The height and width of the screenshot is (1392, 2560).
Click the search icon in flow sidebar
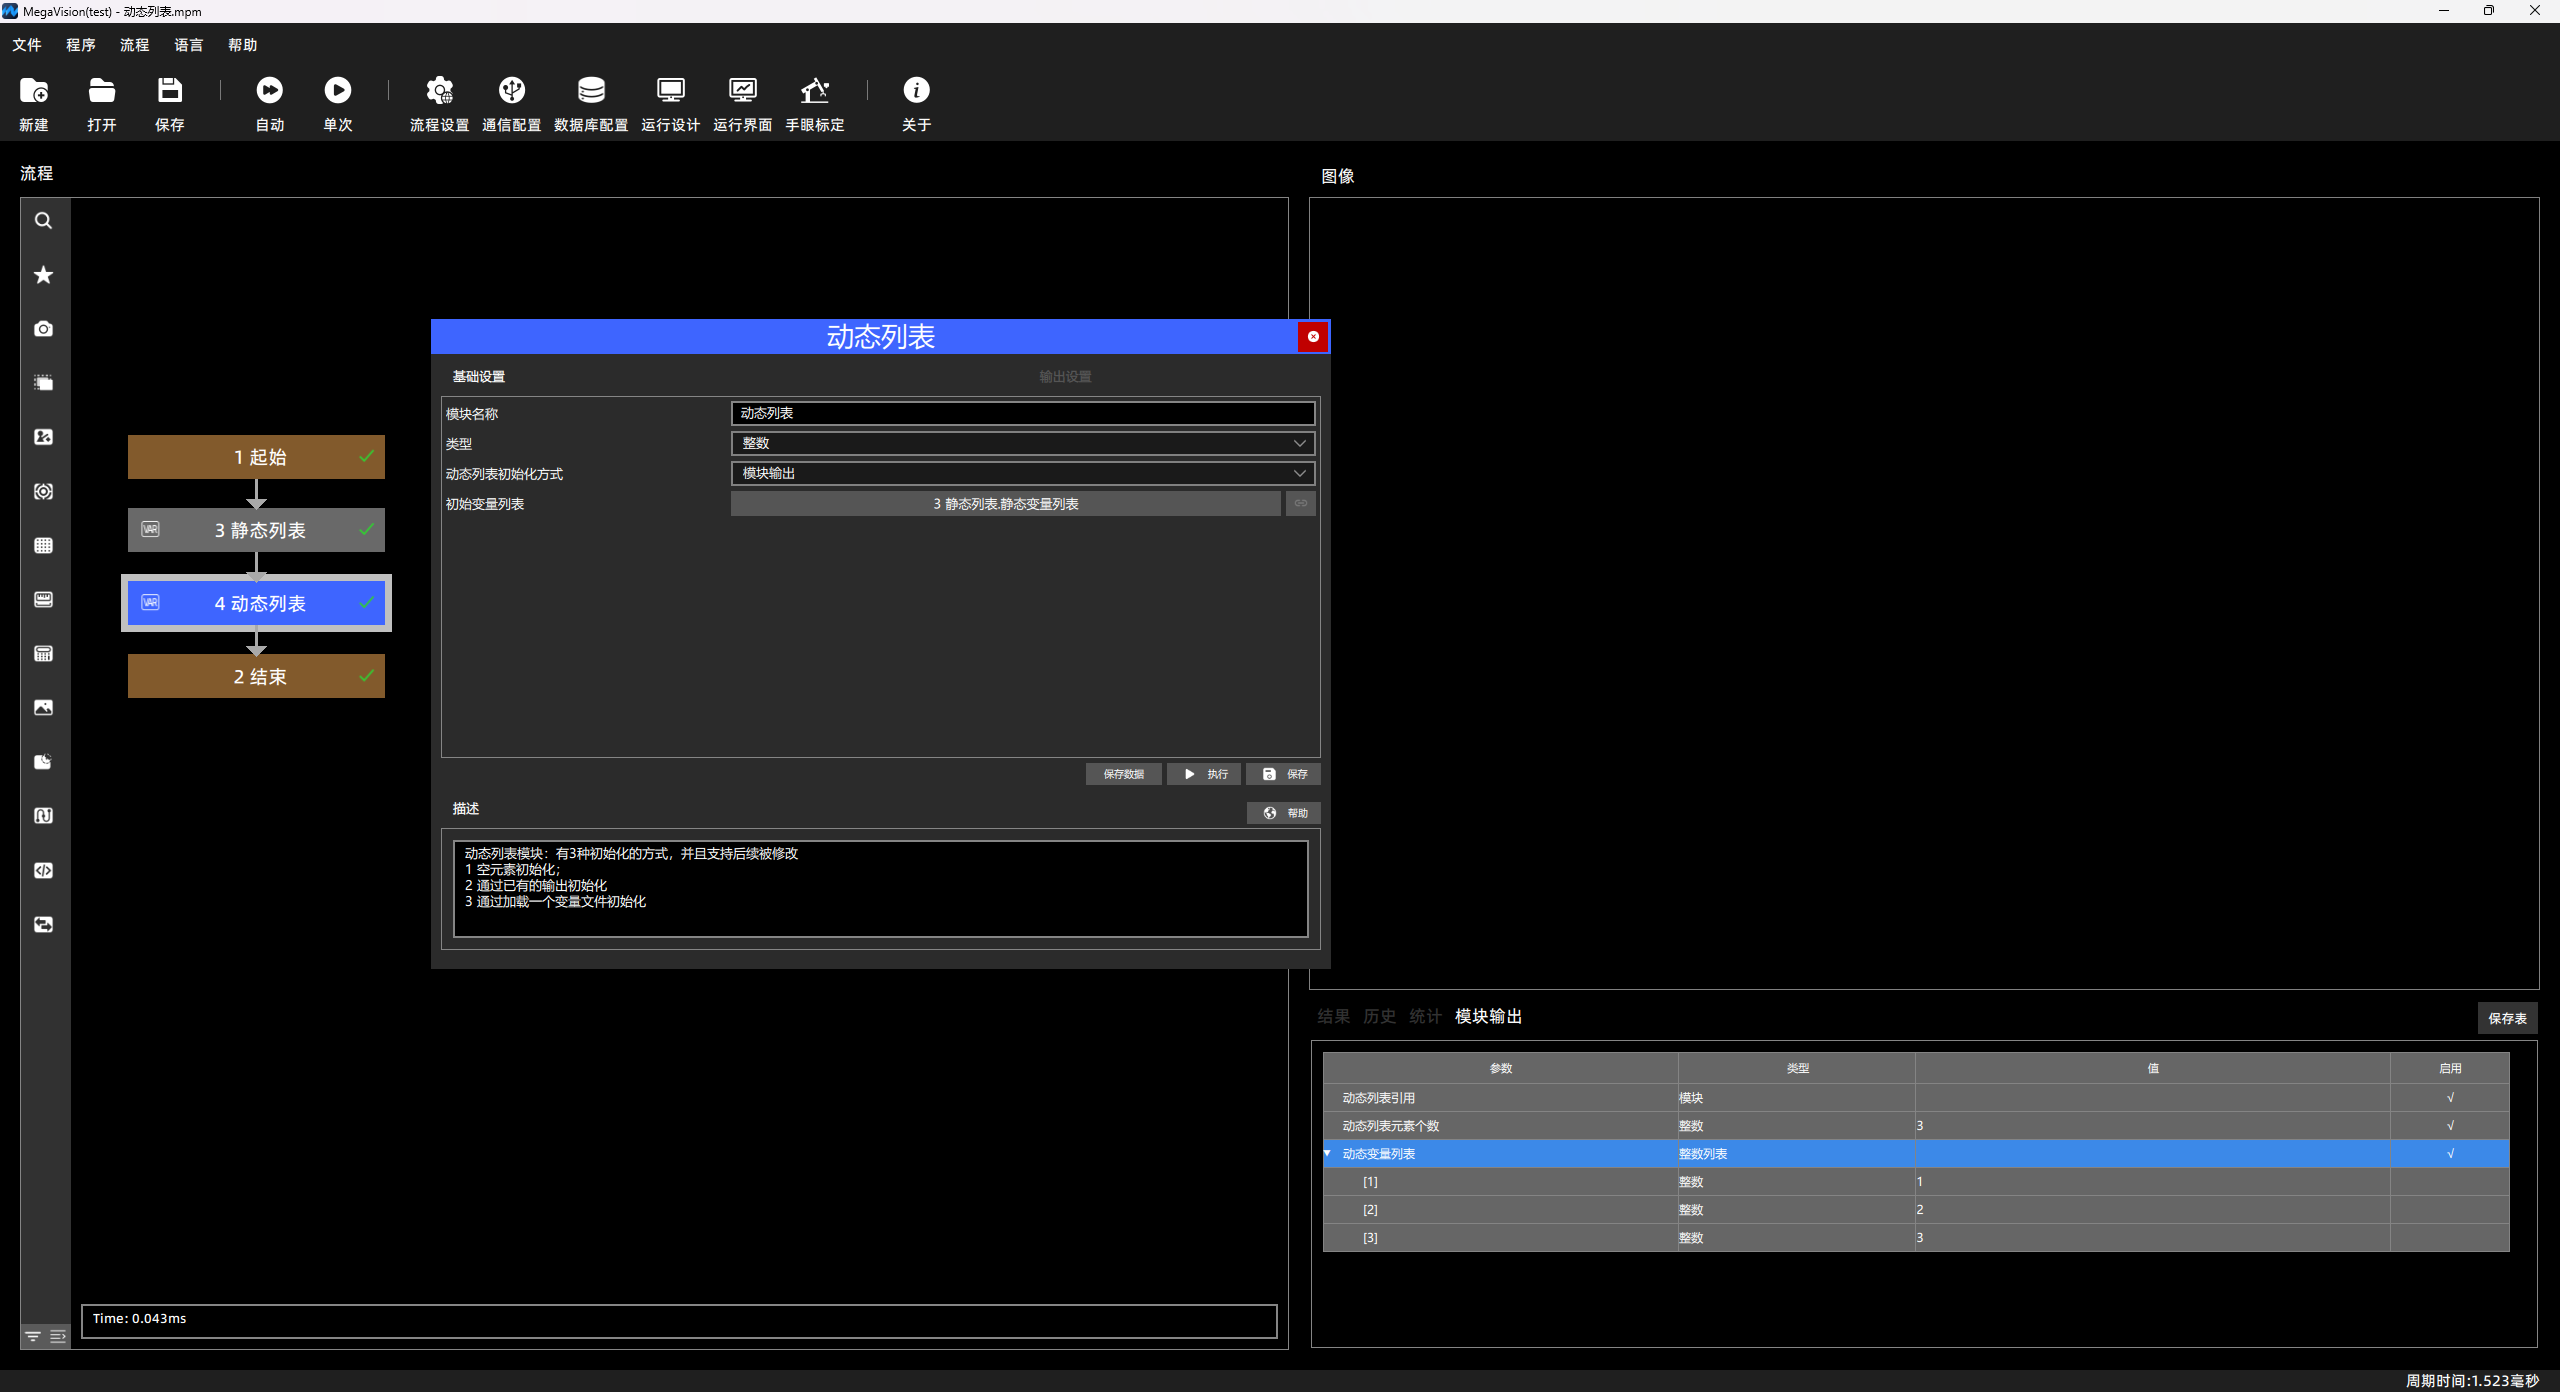[x=43, y=221]
